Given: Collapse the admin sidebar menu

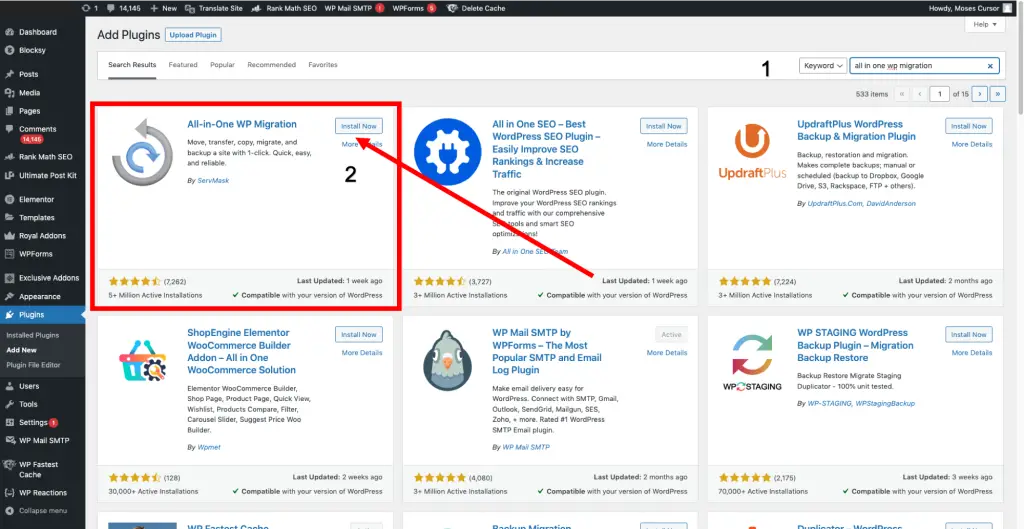Looking at the screenshot, I should tap(42, 511).
